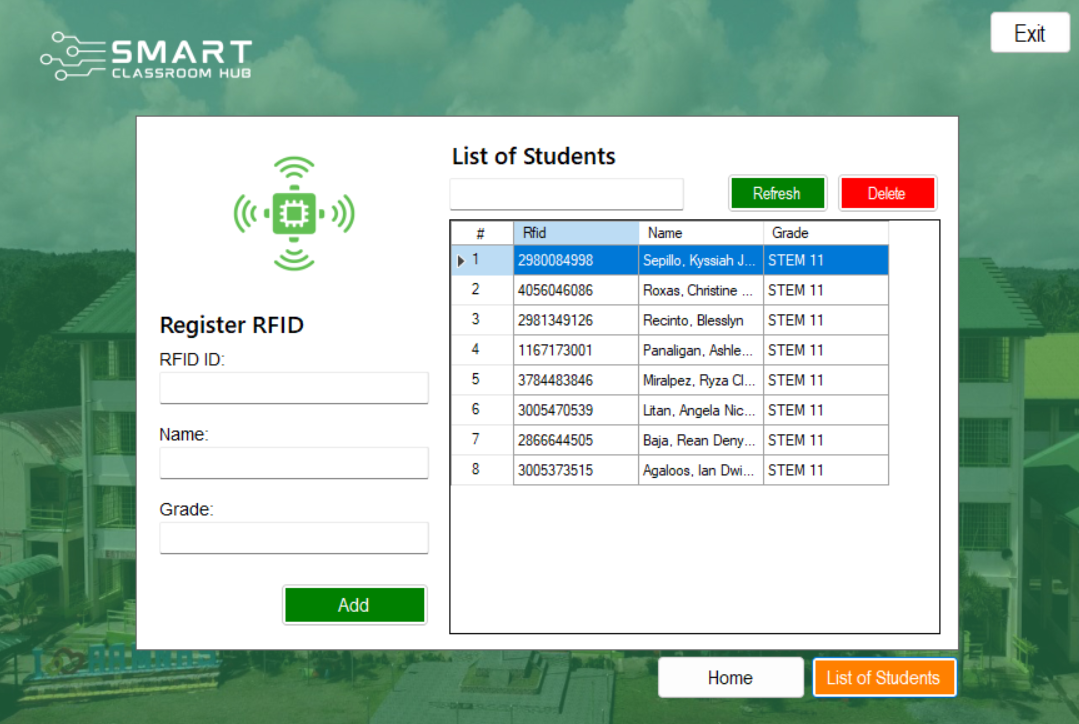Select name cell Agaloos, Ian Dwi...

click(701, 471)
